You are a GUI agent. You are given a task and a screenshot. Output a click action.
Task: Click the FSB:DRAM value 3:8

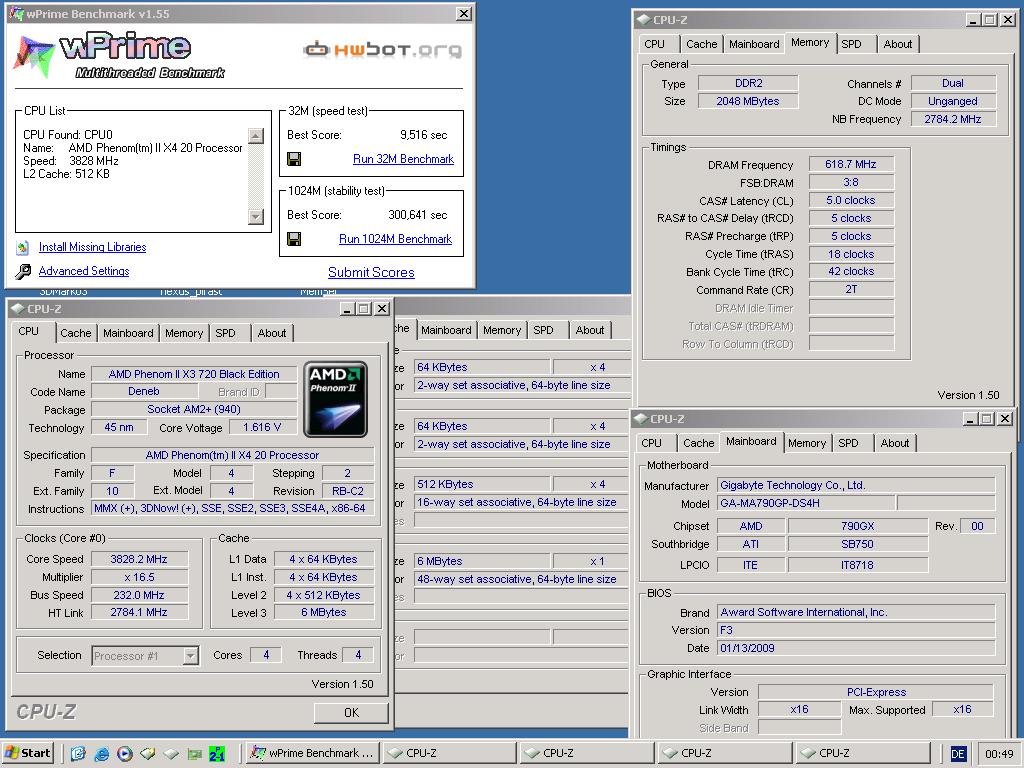coord(851,182)
